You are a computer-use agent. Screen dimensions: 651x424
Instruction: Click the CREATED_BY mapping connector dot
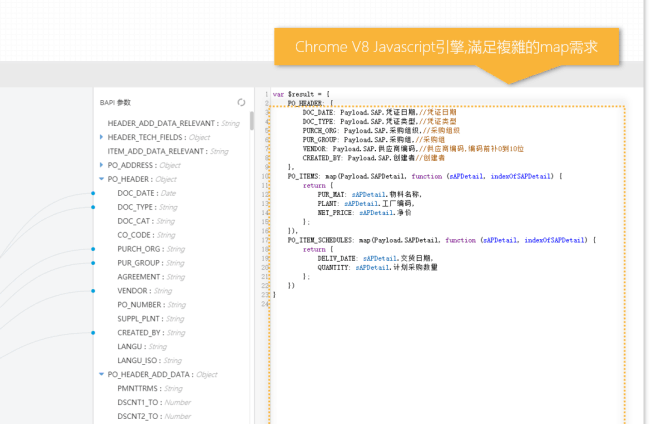[93, 333]
